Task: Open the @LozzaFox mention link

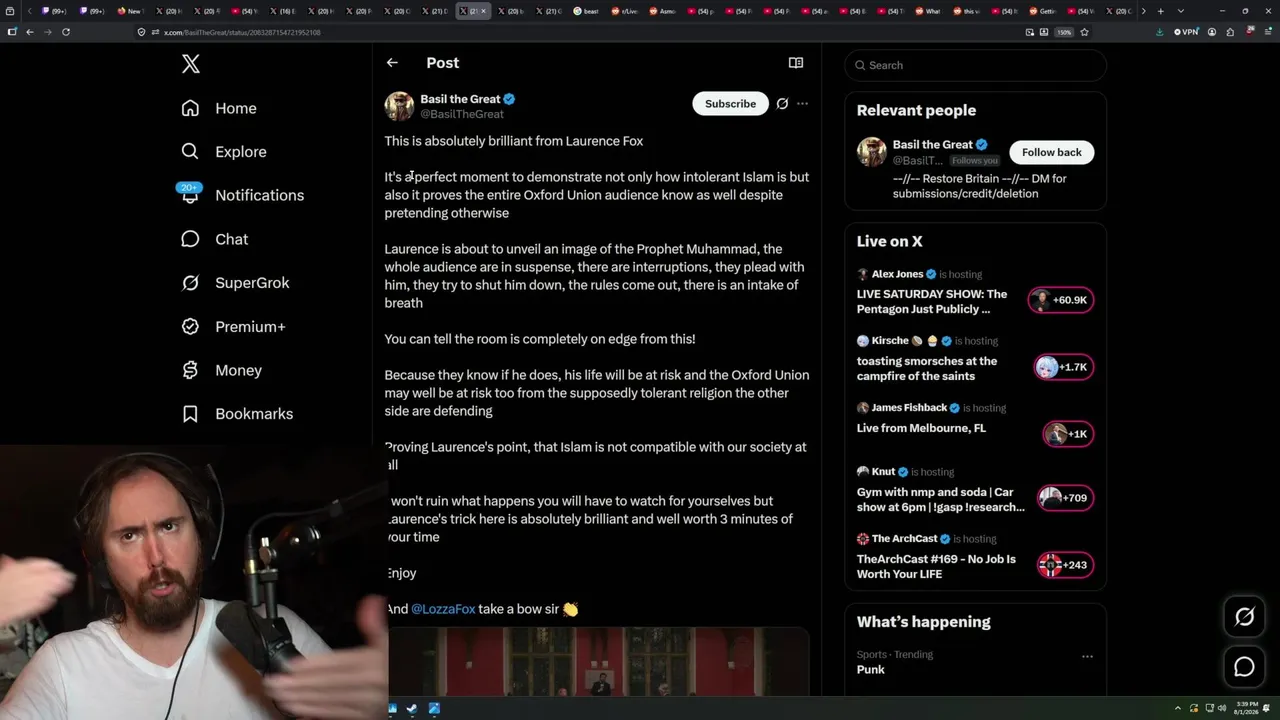Action: pyautogui.click(x=443, y=609)
